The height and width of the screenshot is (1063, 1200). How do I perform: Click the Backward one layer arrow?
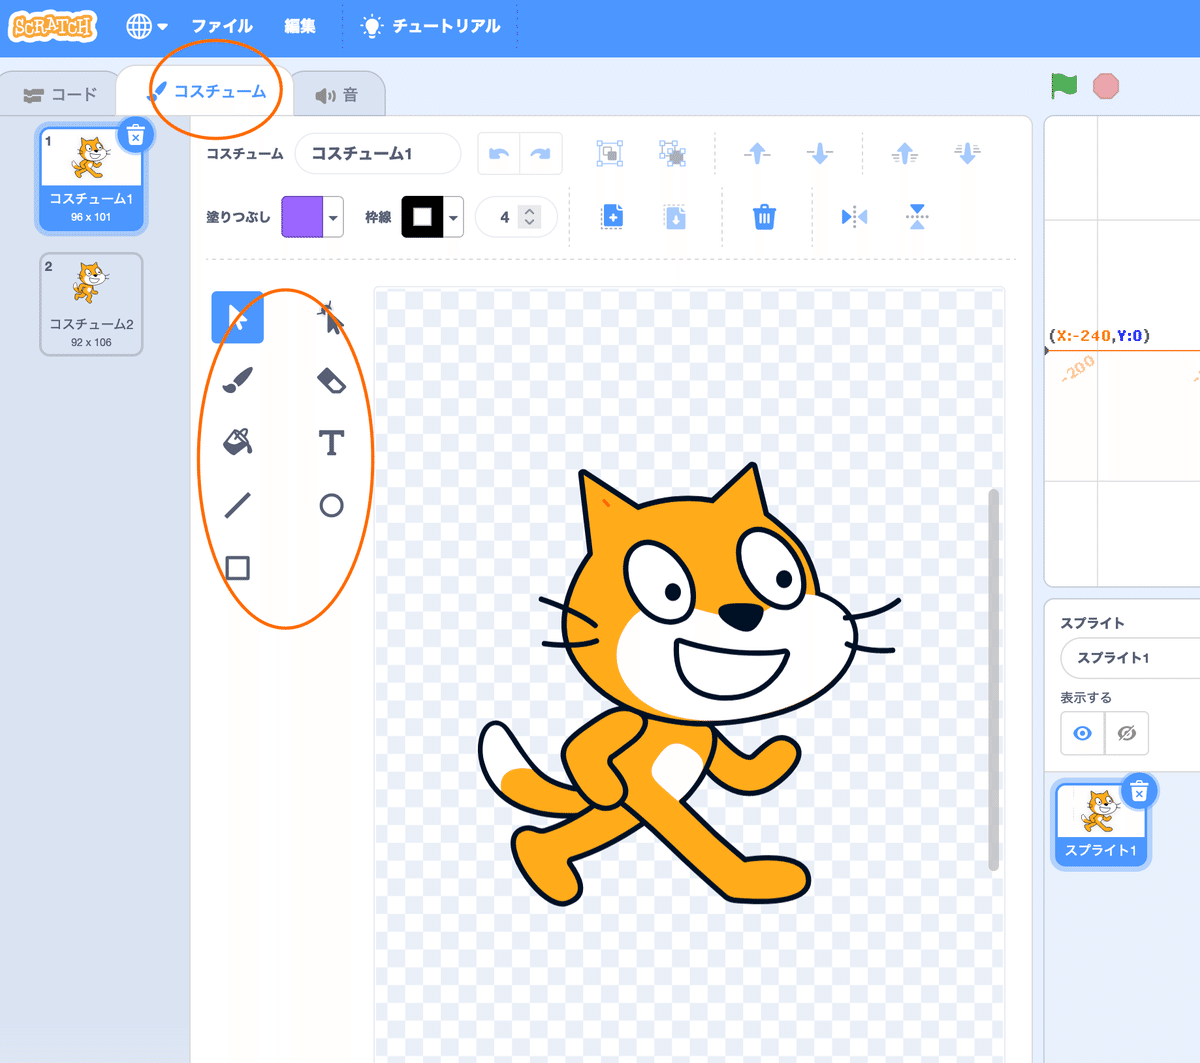[x=820, y=153]
